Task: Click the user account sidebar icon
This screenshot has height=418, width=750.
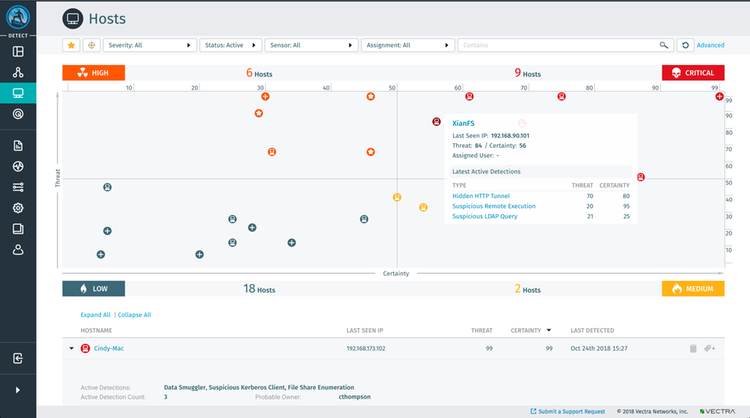Action: click(x=18, y=250)
